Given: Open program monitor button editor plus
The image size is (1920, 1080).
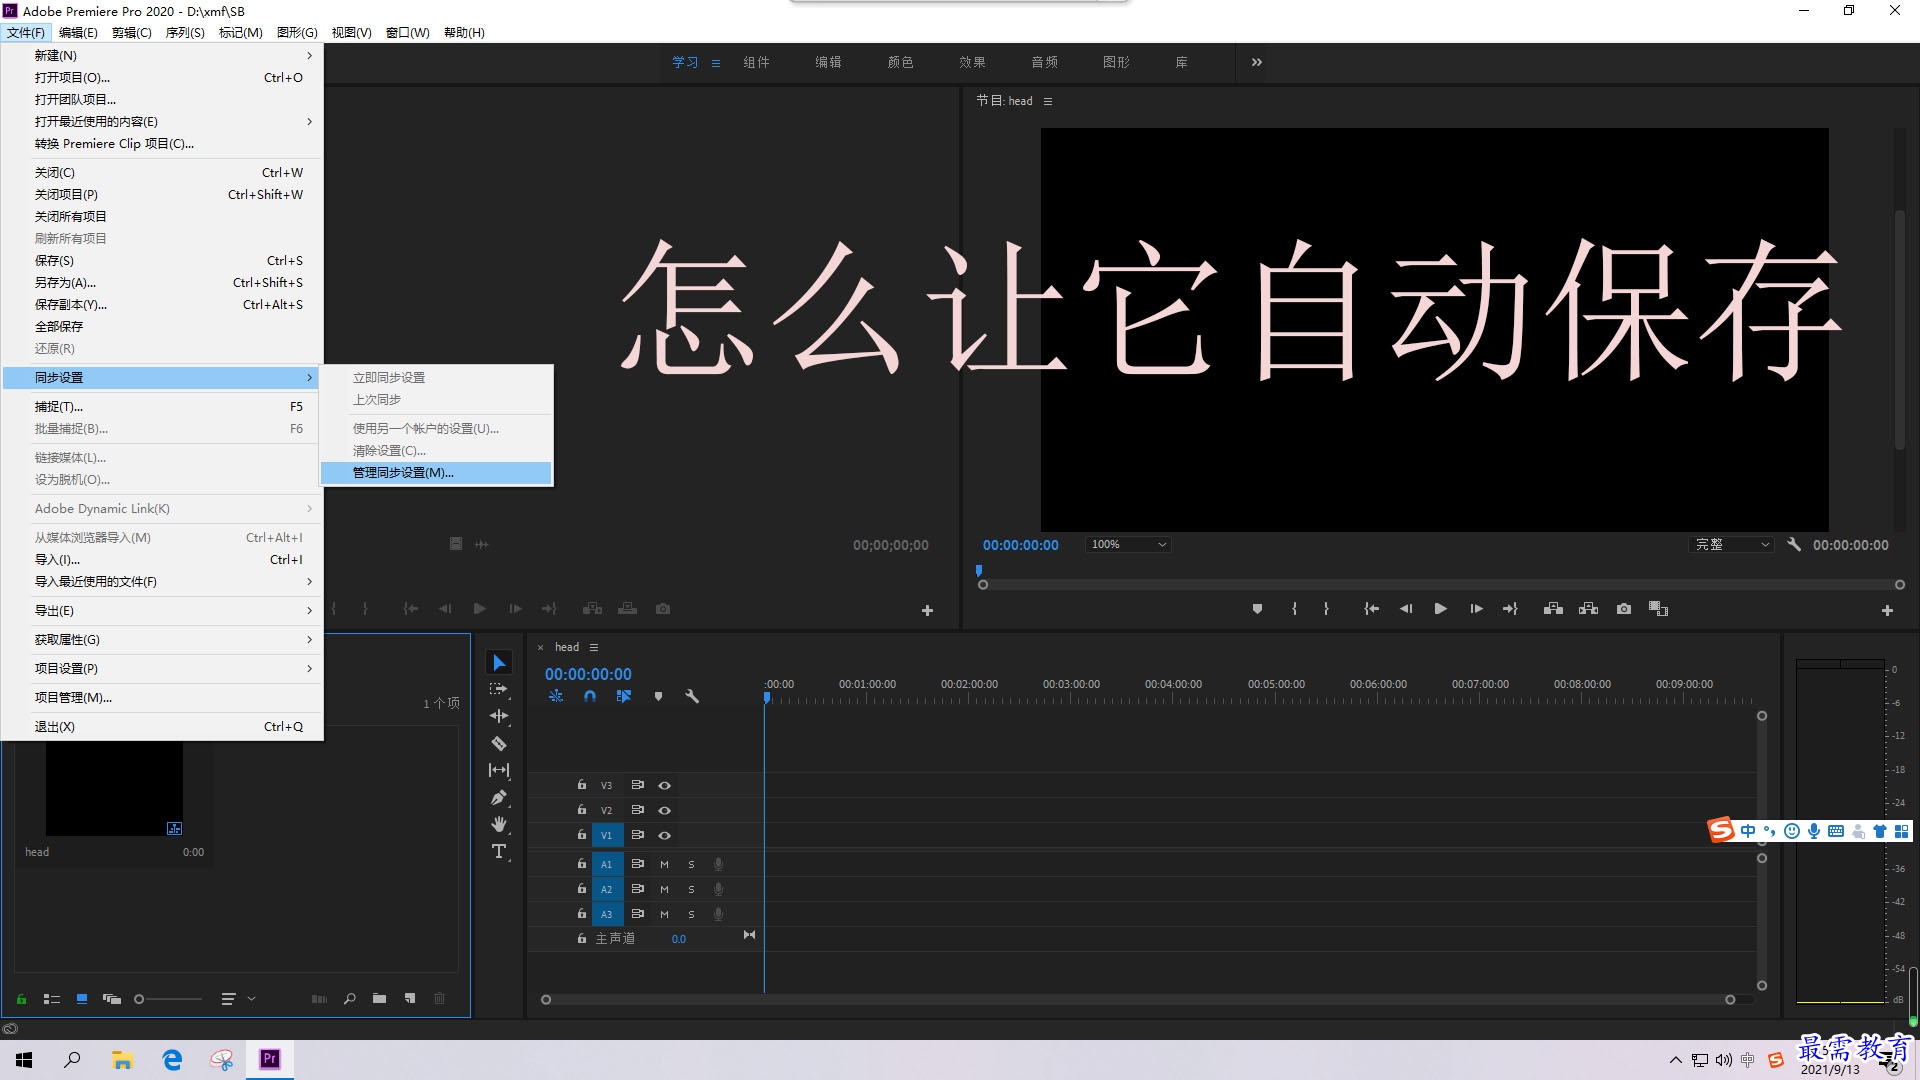Looking at the screenshot, I should pyautogui.click(x=1887, y=610).
